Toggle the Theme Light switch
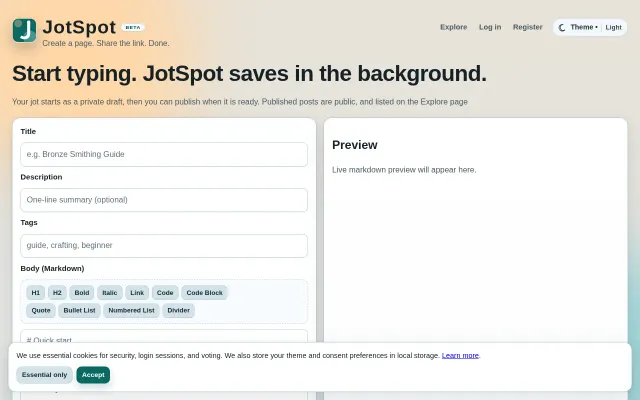The width and height of the screenshot is (640, 400). click(x=590, y=27)
